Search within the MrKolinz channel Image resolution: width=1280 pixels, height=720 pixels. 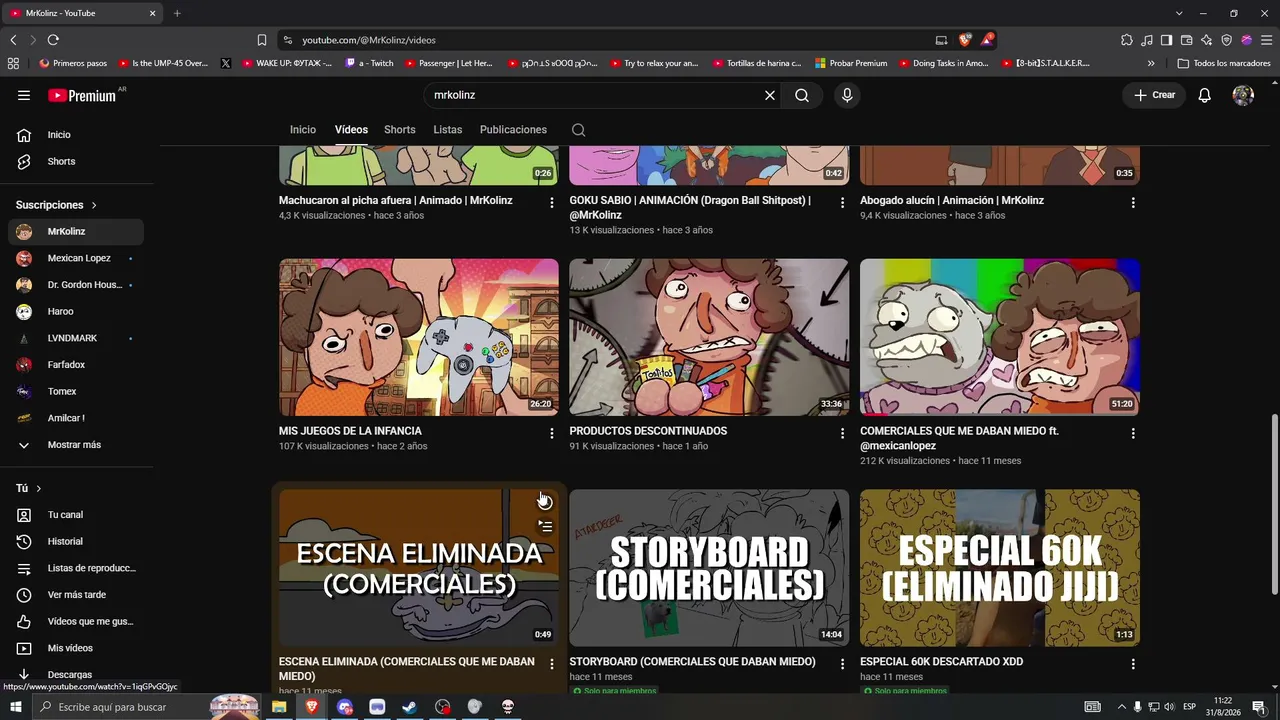pyautogui.click(x=578, y=130)
